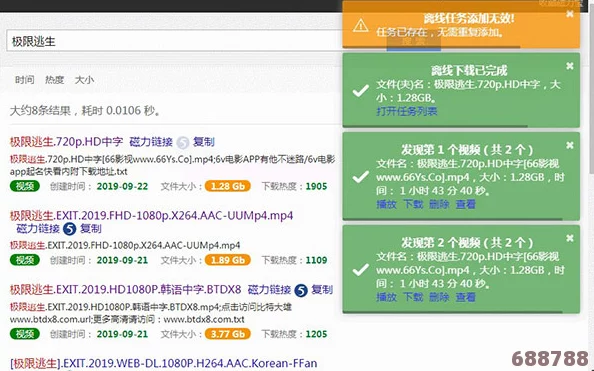Click the 视频 tag of the 1.89 Gb result

pos(25,260)
